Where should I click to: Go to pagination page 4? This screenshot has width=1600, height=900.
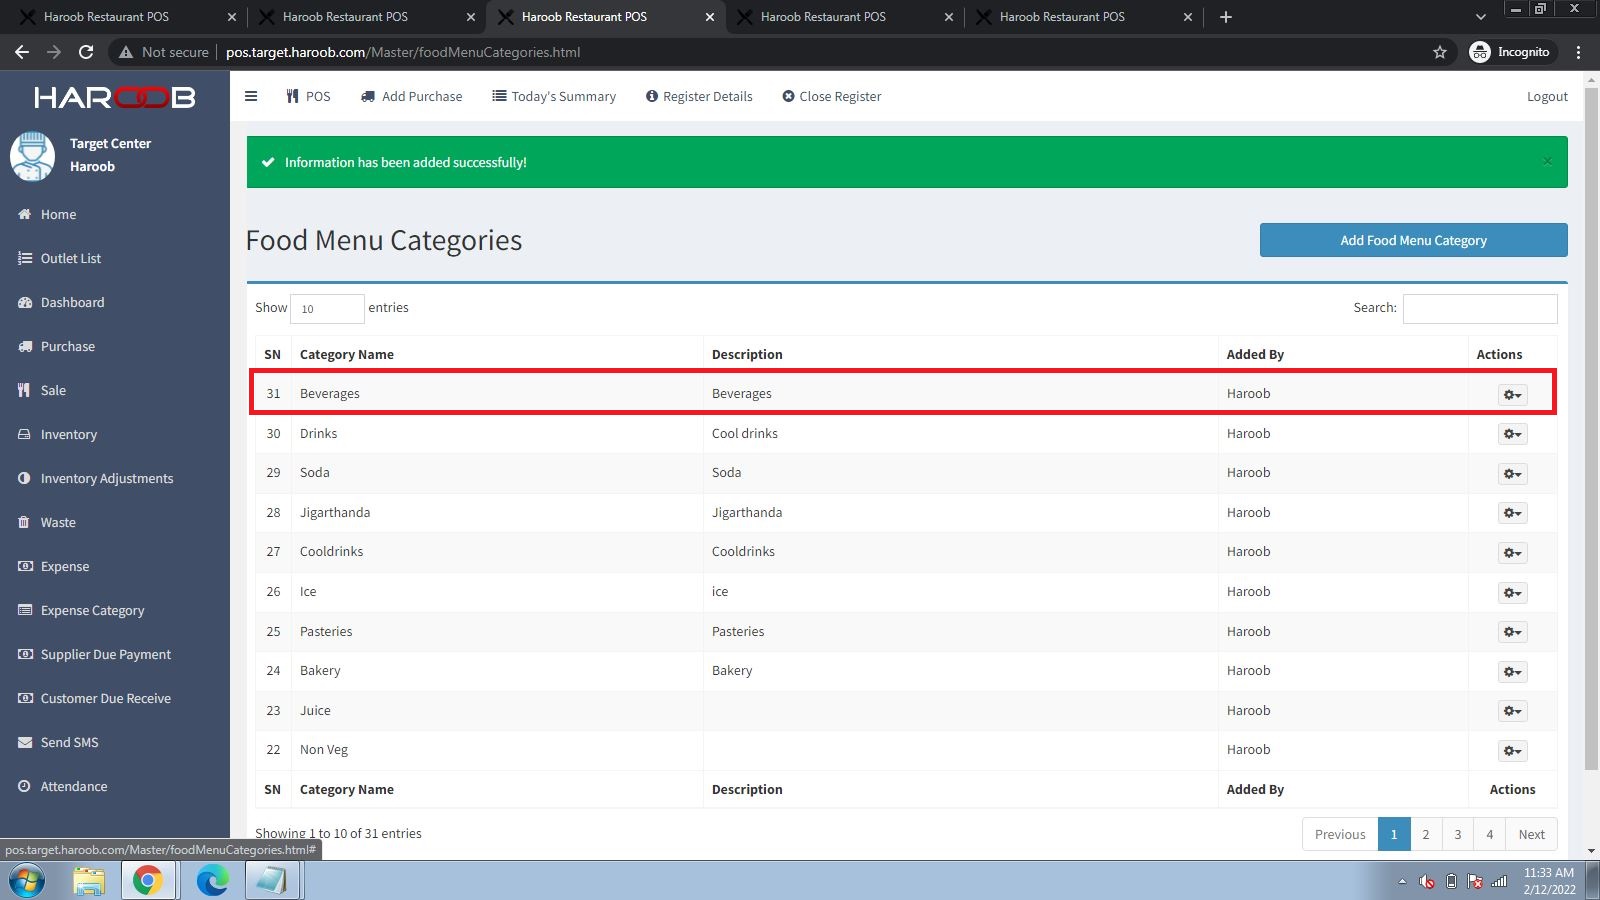point(1490,834)
